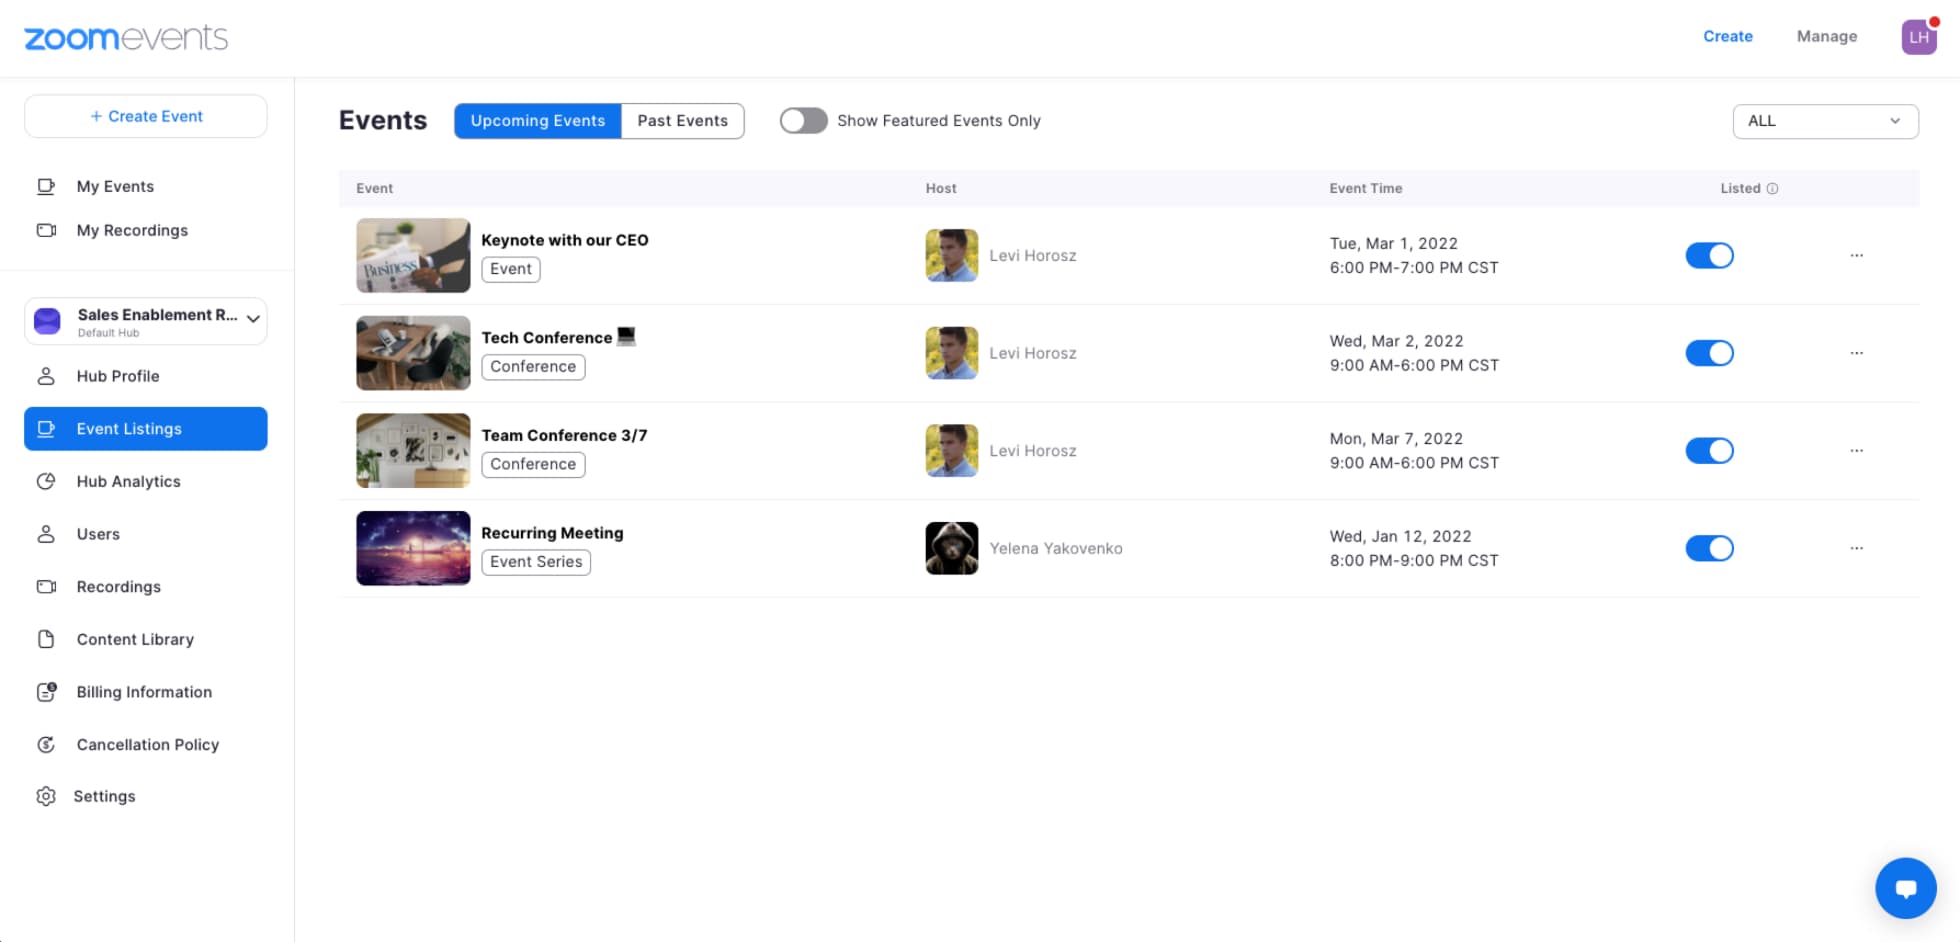
Task: Open My Events from the sidebar
Action: click(114, 186)
